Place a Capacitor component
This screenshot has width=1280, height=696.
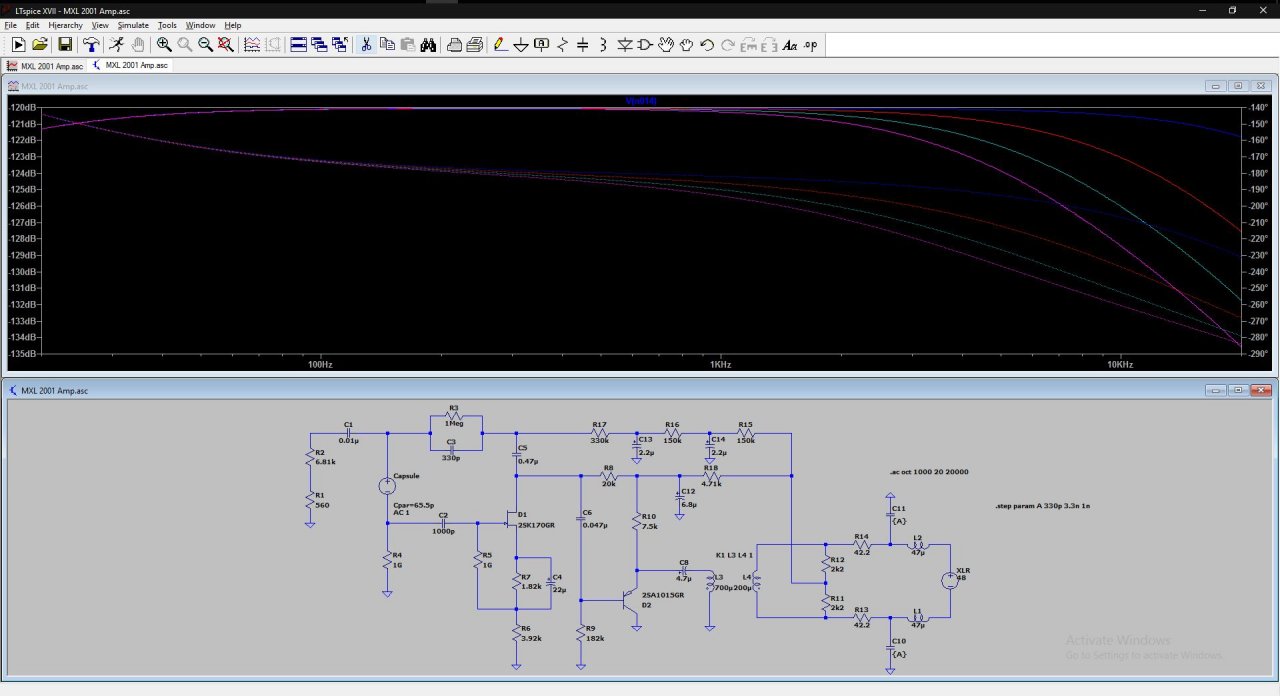[583, 45]
